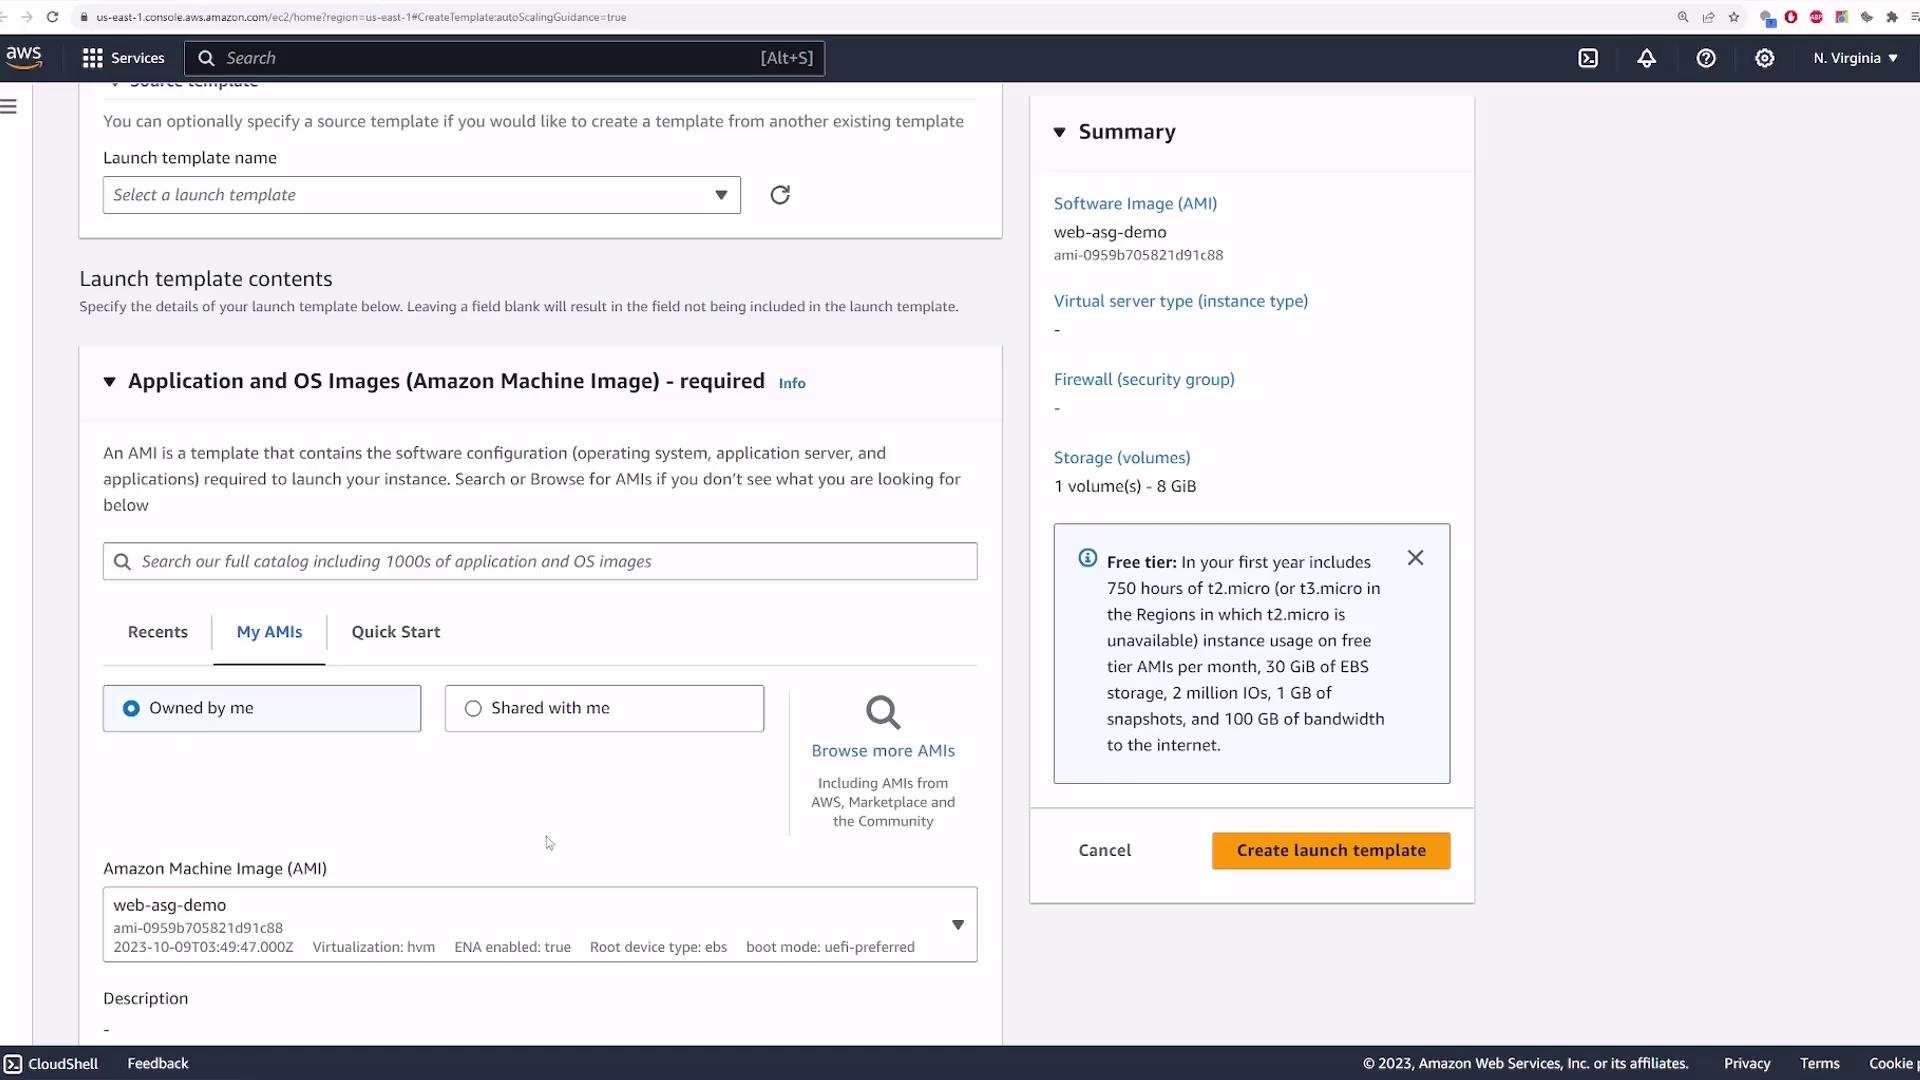Click the Browse more AMIs magnifier
Image resolution: width=1920 pixels, height=1080 pixels.
(883, 713)
